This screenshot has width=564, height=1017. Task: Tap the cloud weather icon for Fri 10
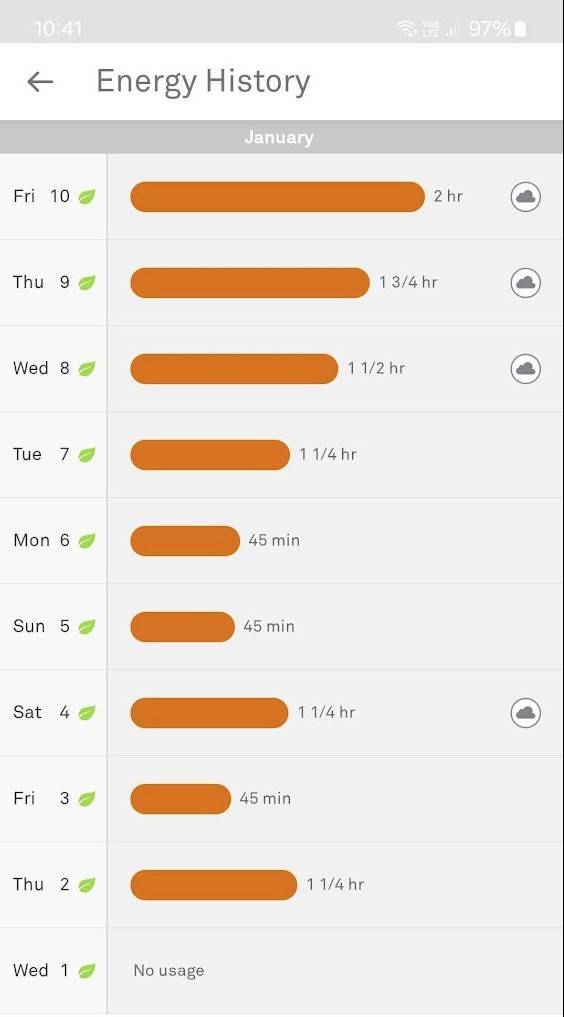tap(525, 197)
